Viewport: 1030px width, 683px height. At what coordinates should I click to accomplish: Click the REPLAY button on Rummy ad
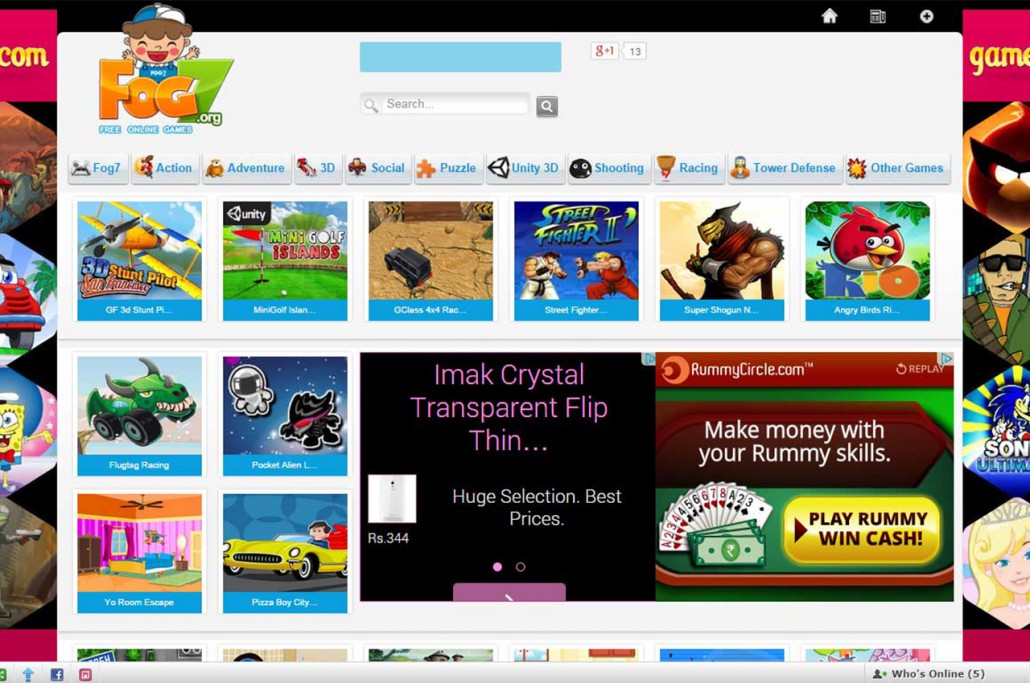920,369
